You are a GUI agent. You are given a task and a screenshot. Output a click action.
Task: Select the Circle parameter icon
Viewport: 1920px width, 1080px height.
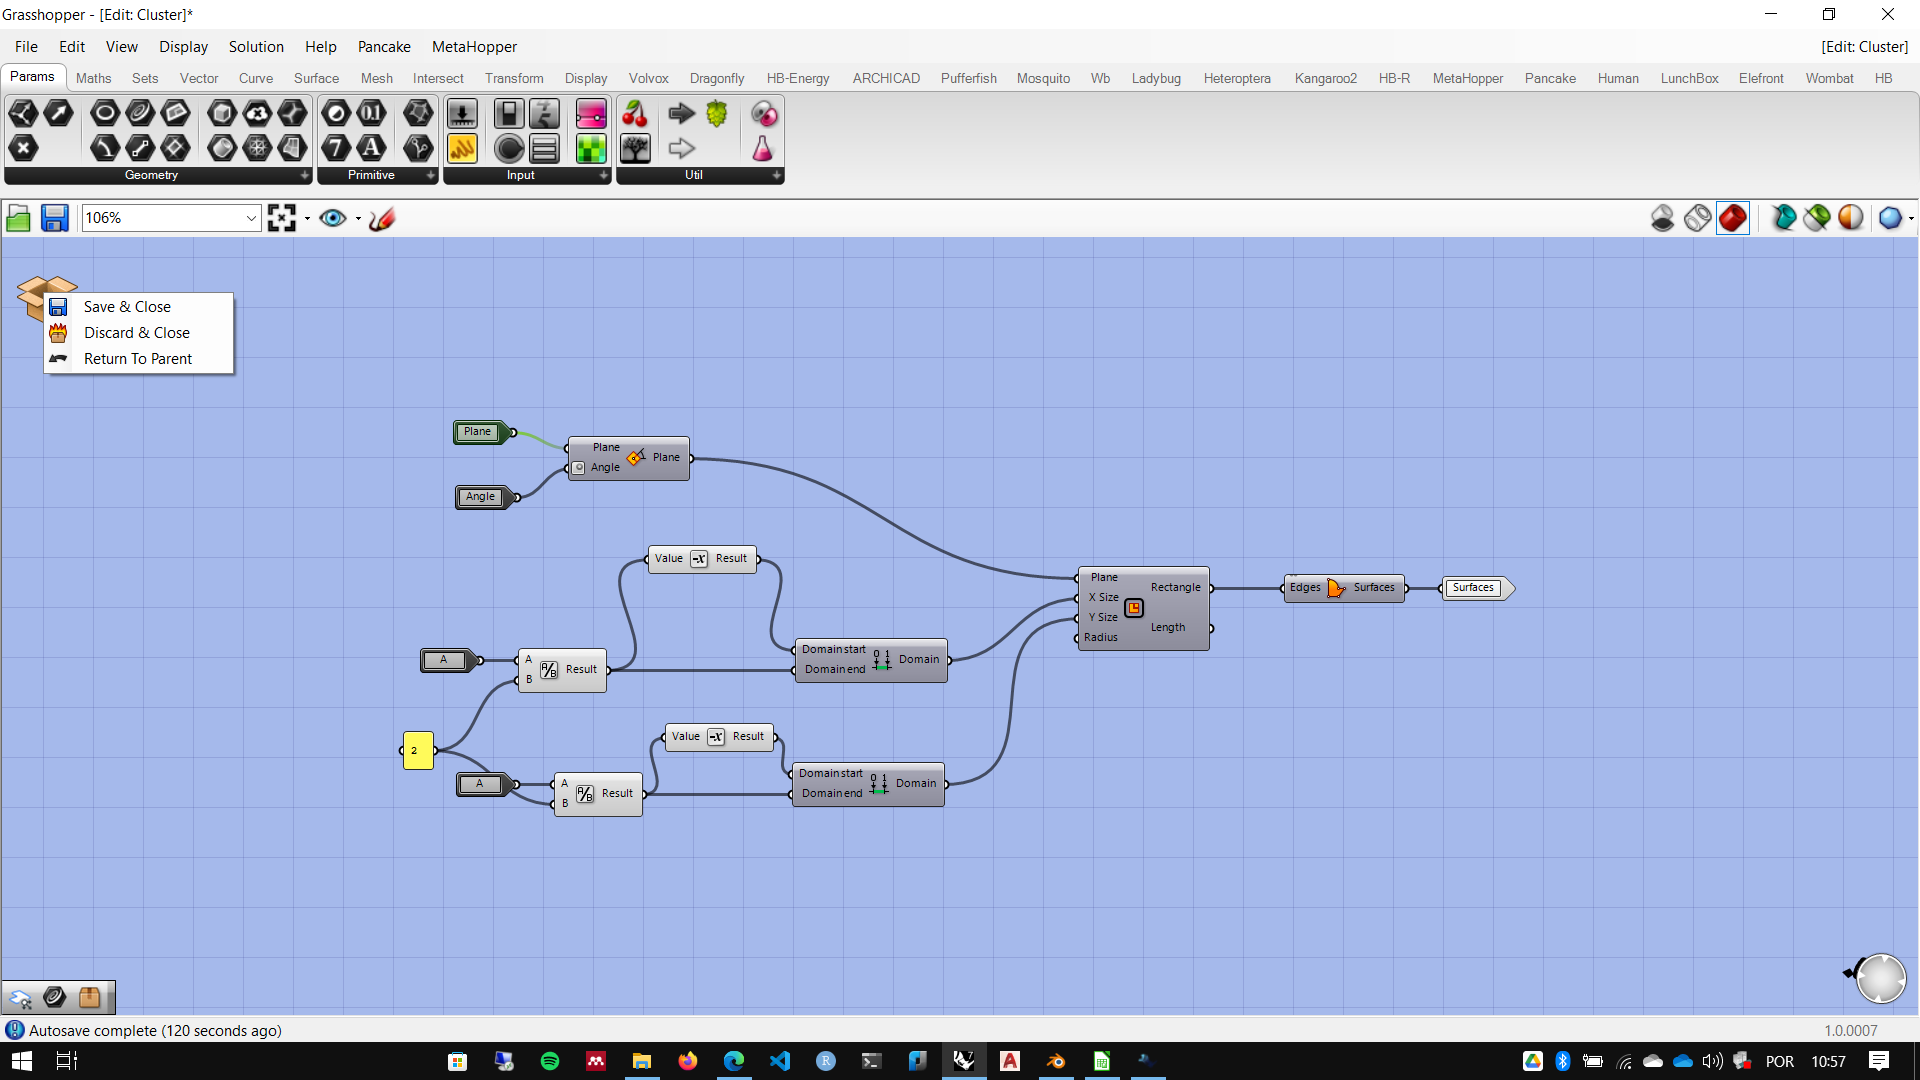coord(105,114)
